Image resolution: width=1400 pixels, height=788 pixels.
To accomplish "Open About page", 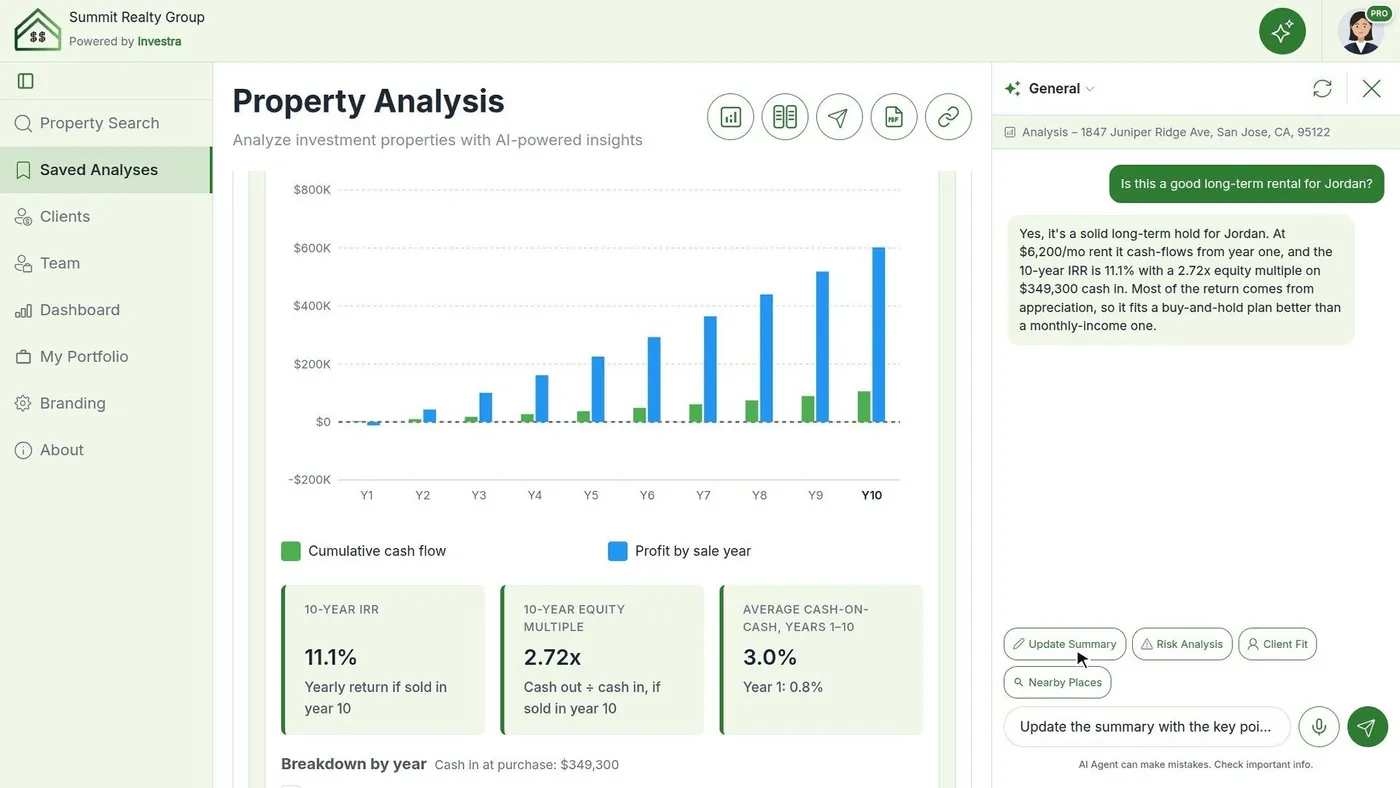I will 106,450.
